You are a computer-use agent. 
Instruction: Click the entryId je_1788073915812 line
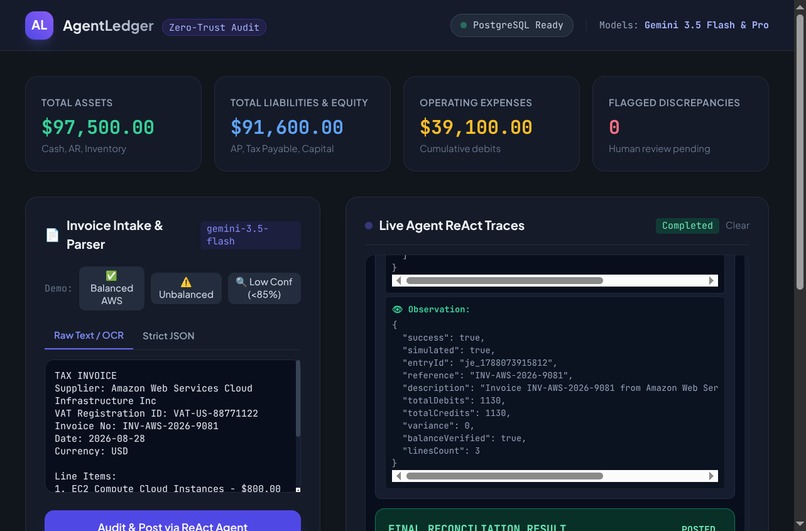click(x=480, y=363)
